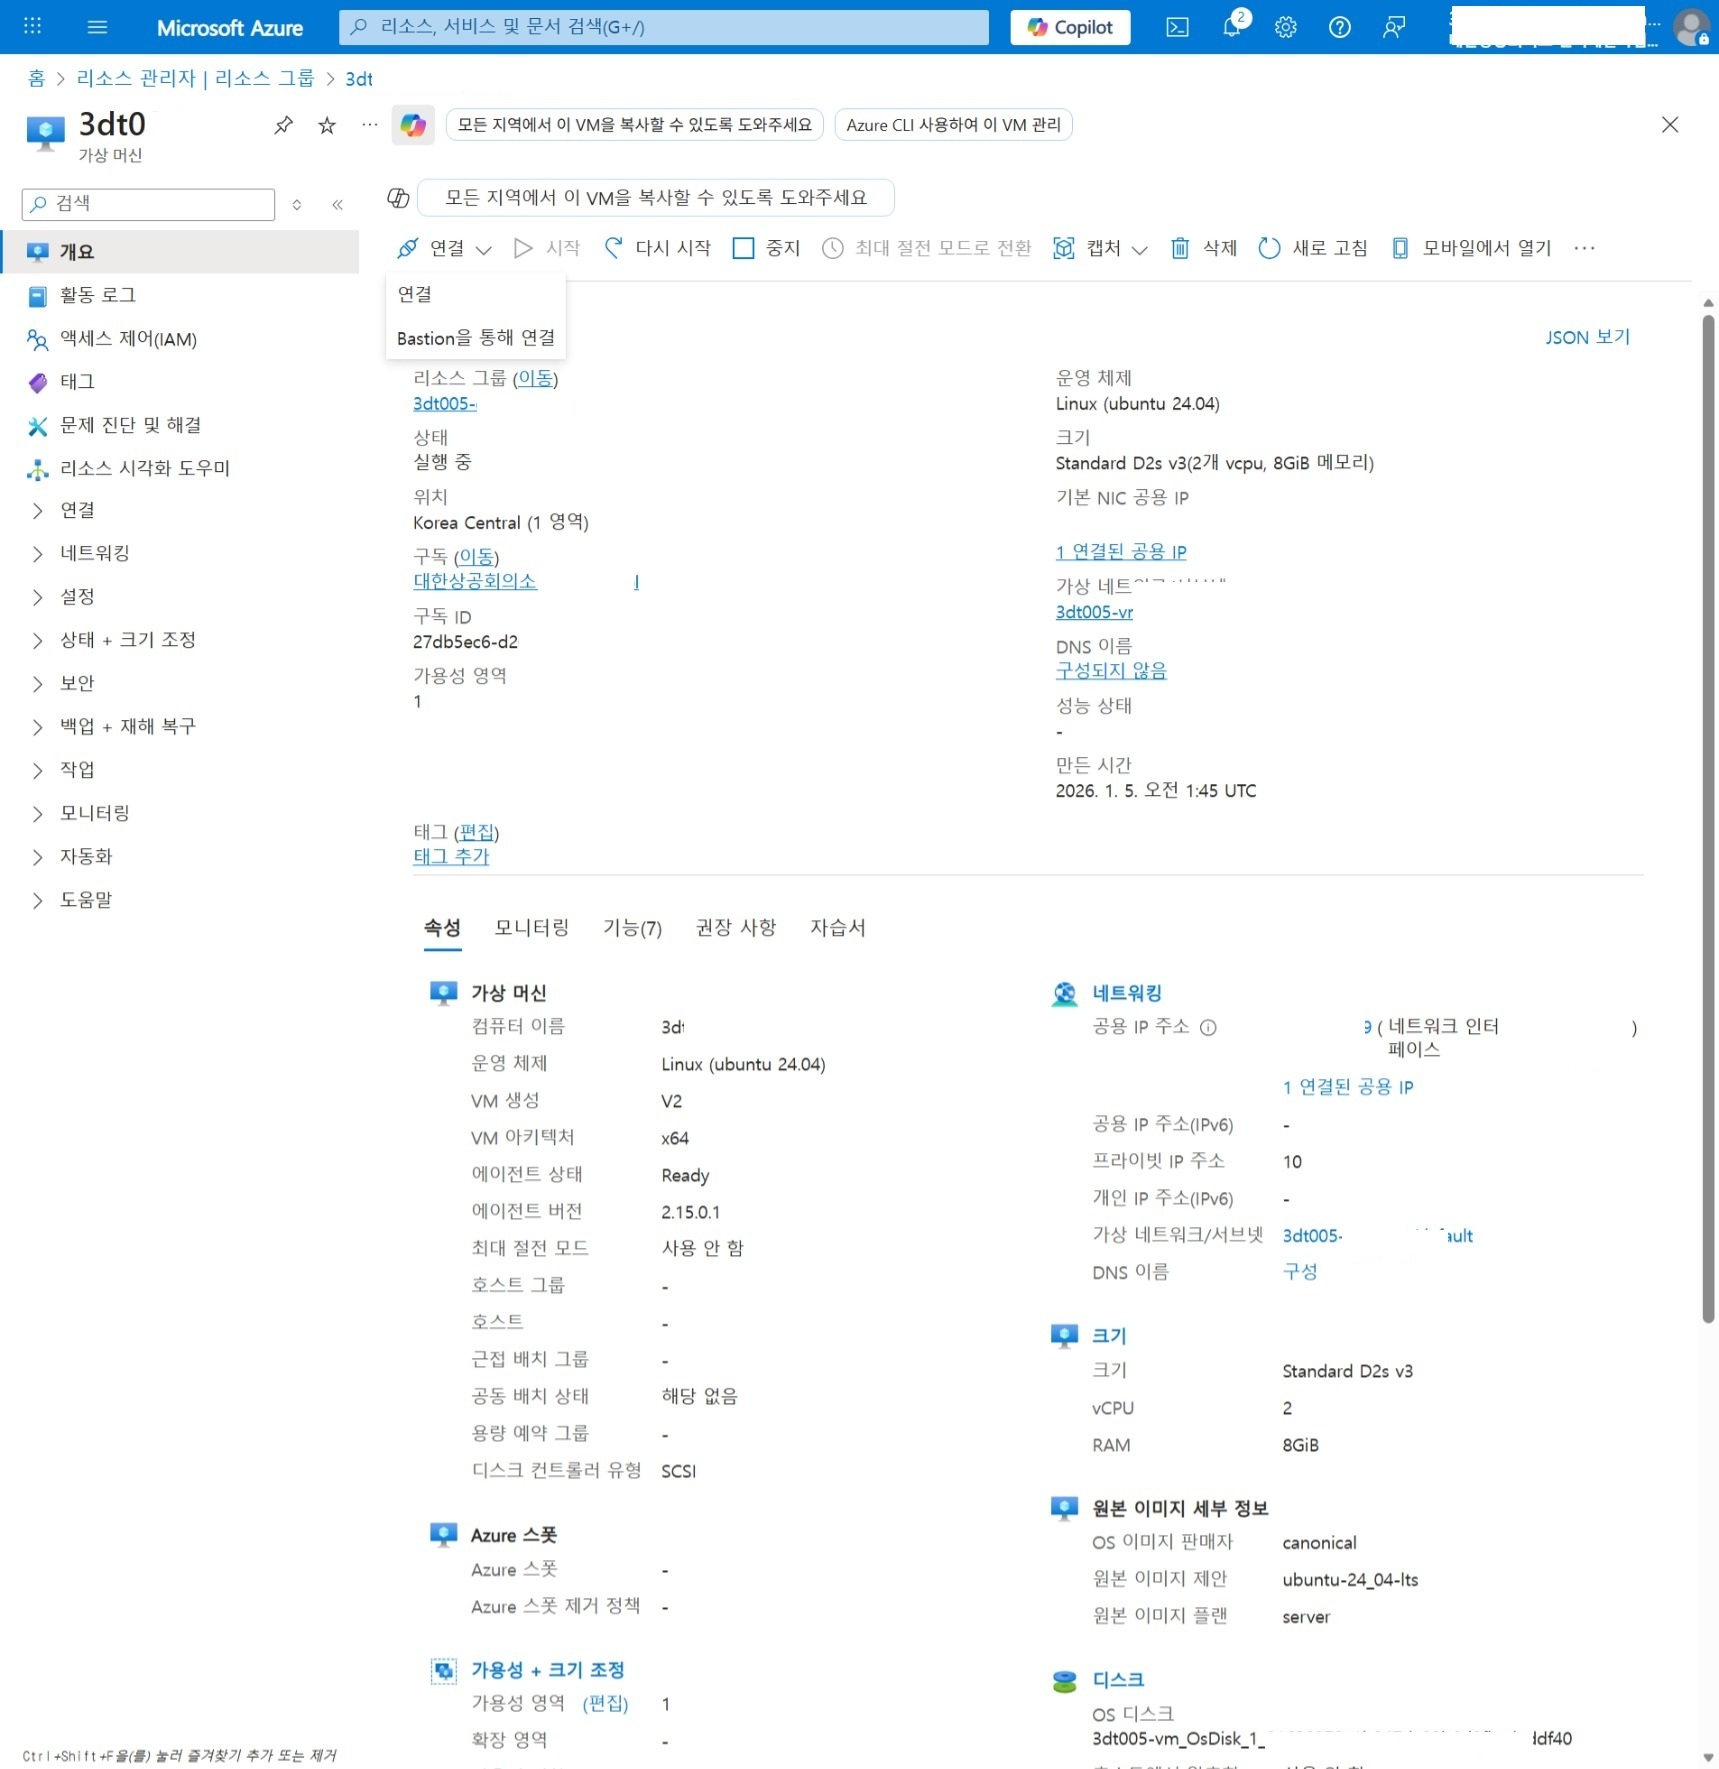Open the notifications bell
Image resolution: width=1719 pixels, height=1769 pixels.
1231,27
